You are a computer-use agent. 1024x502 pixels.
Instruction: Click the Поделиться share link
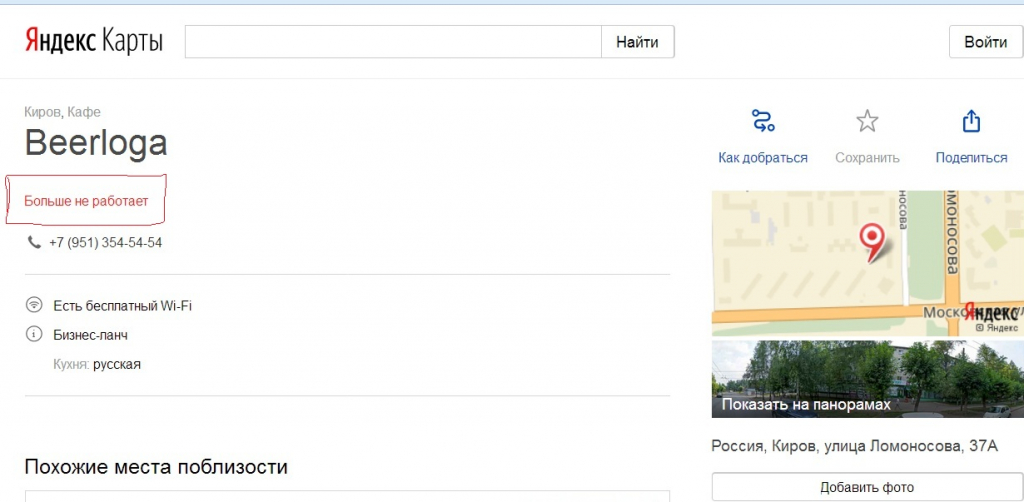[971, 158]
